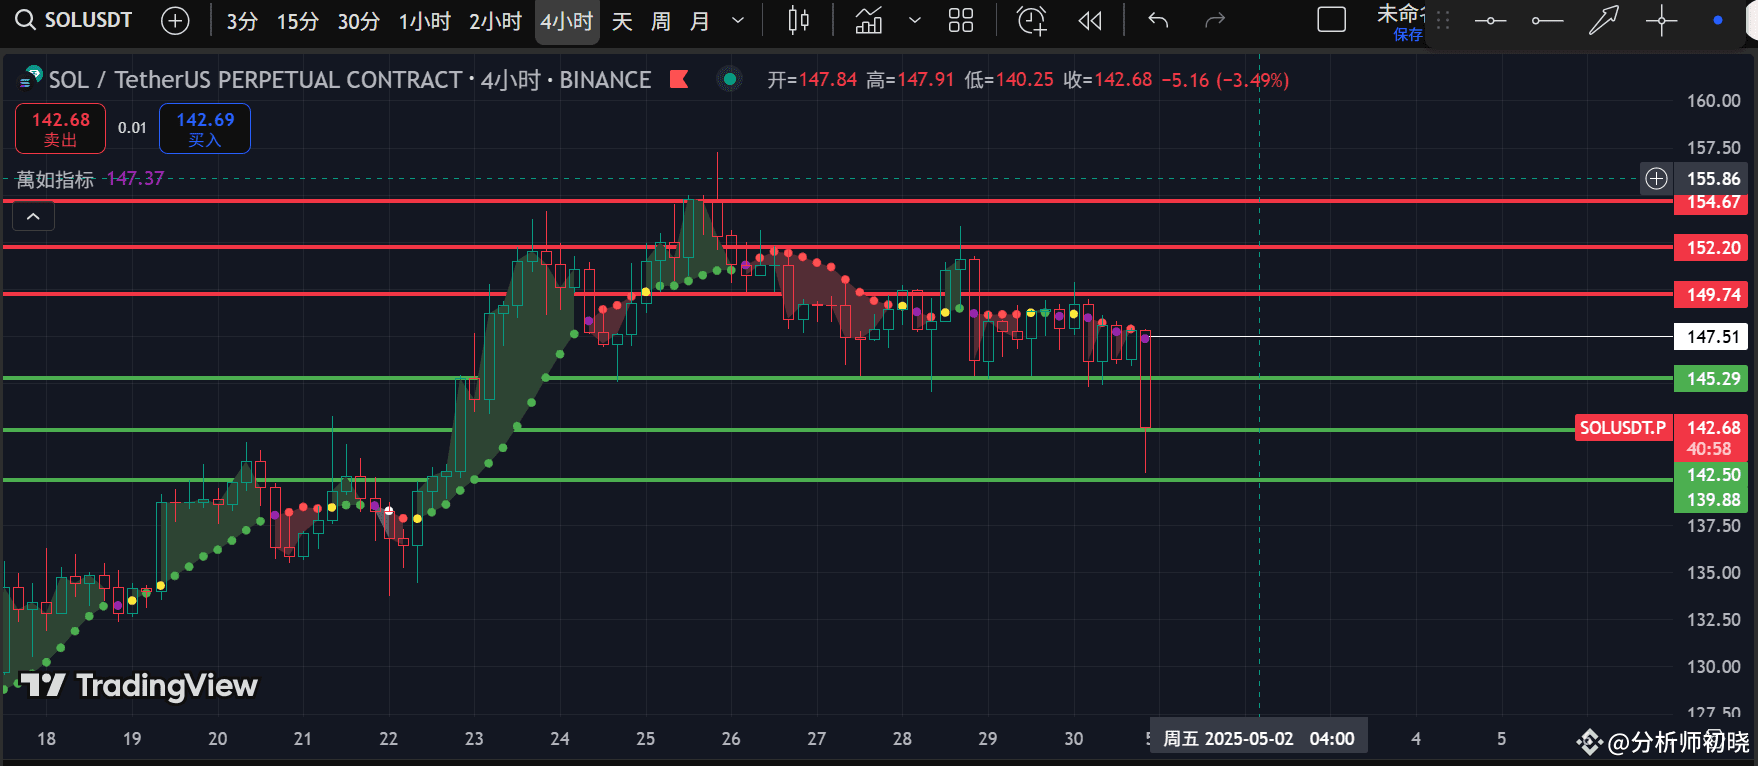Screen dimensions: 1758x766
Task: Click the 142.68 卖出 sell button
Action: click(60, 129)
